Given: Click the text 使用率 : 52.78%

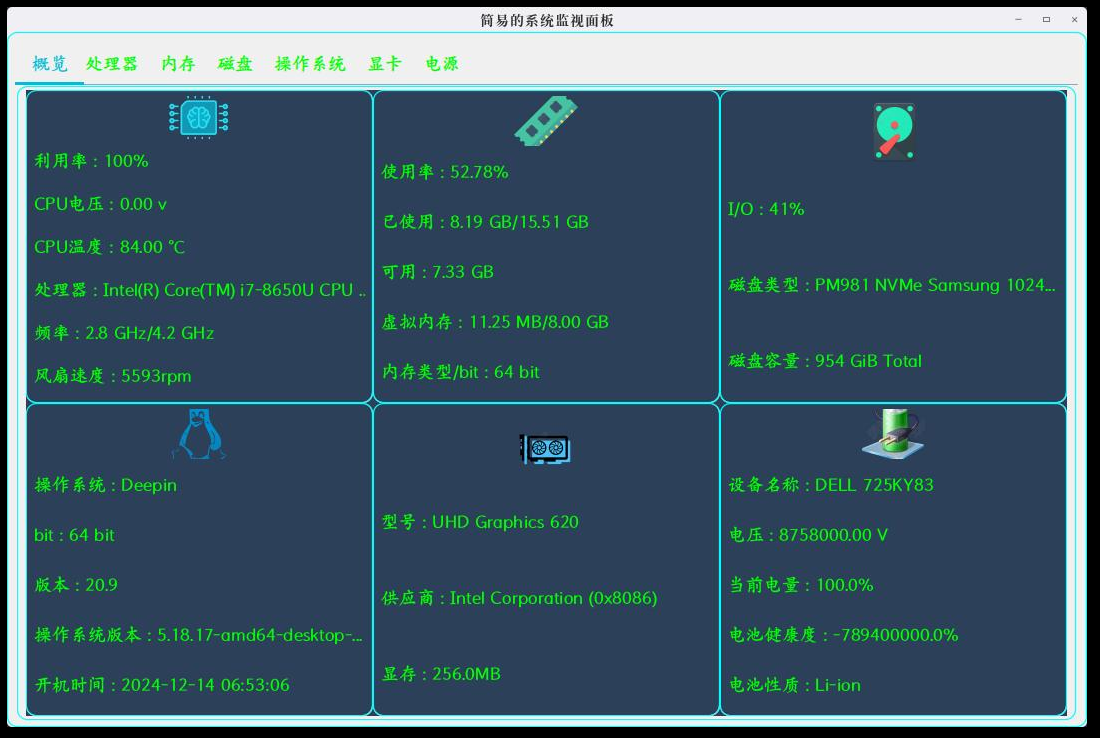Looking at the screenshot, I should (x=445, y=172).
